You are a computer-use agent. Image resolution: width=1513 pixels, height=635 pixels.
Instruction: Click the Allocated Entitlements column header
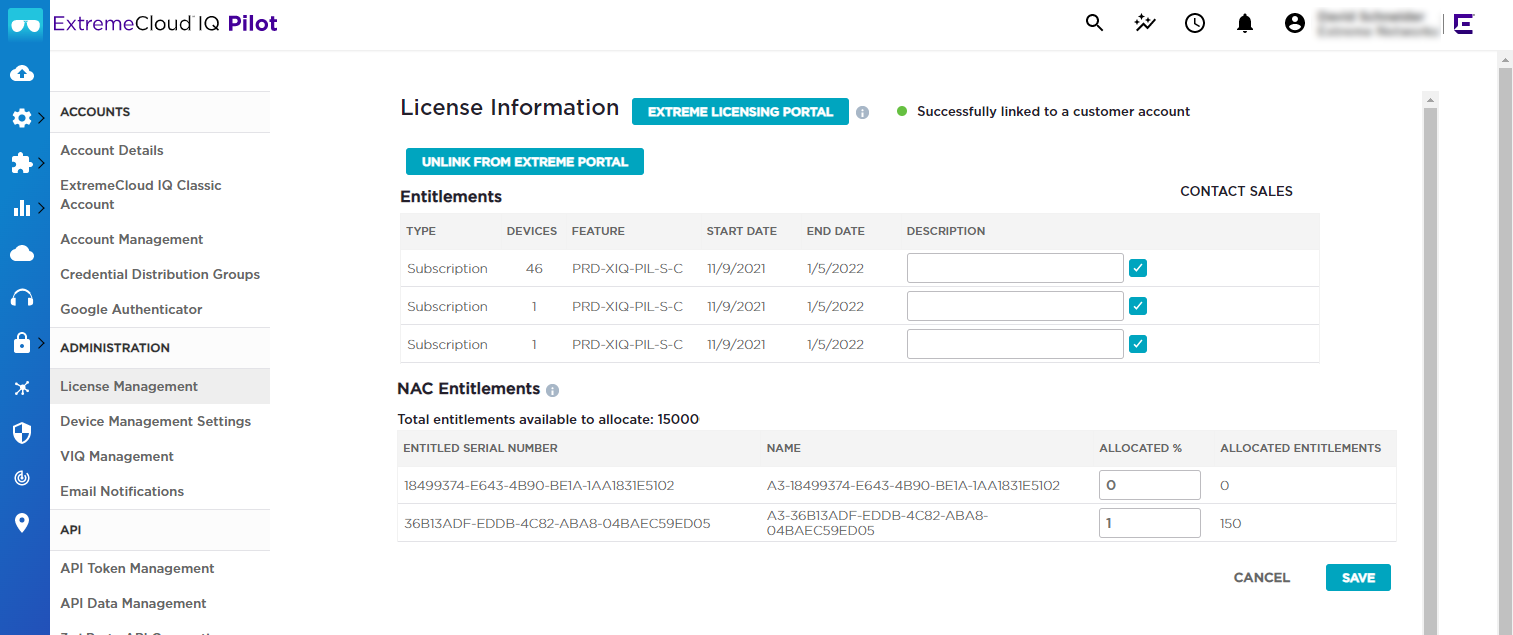[x=1300, y=448]
